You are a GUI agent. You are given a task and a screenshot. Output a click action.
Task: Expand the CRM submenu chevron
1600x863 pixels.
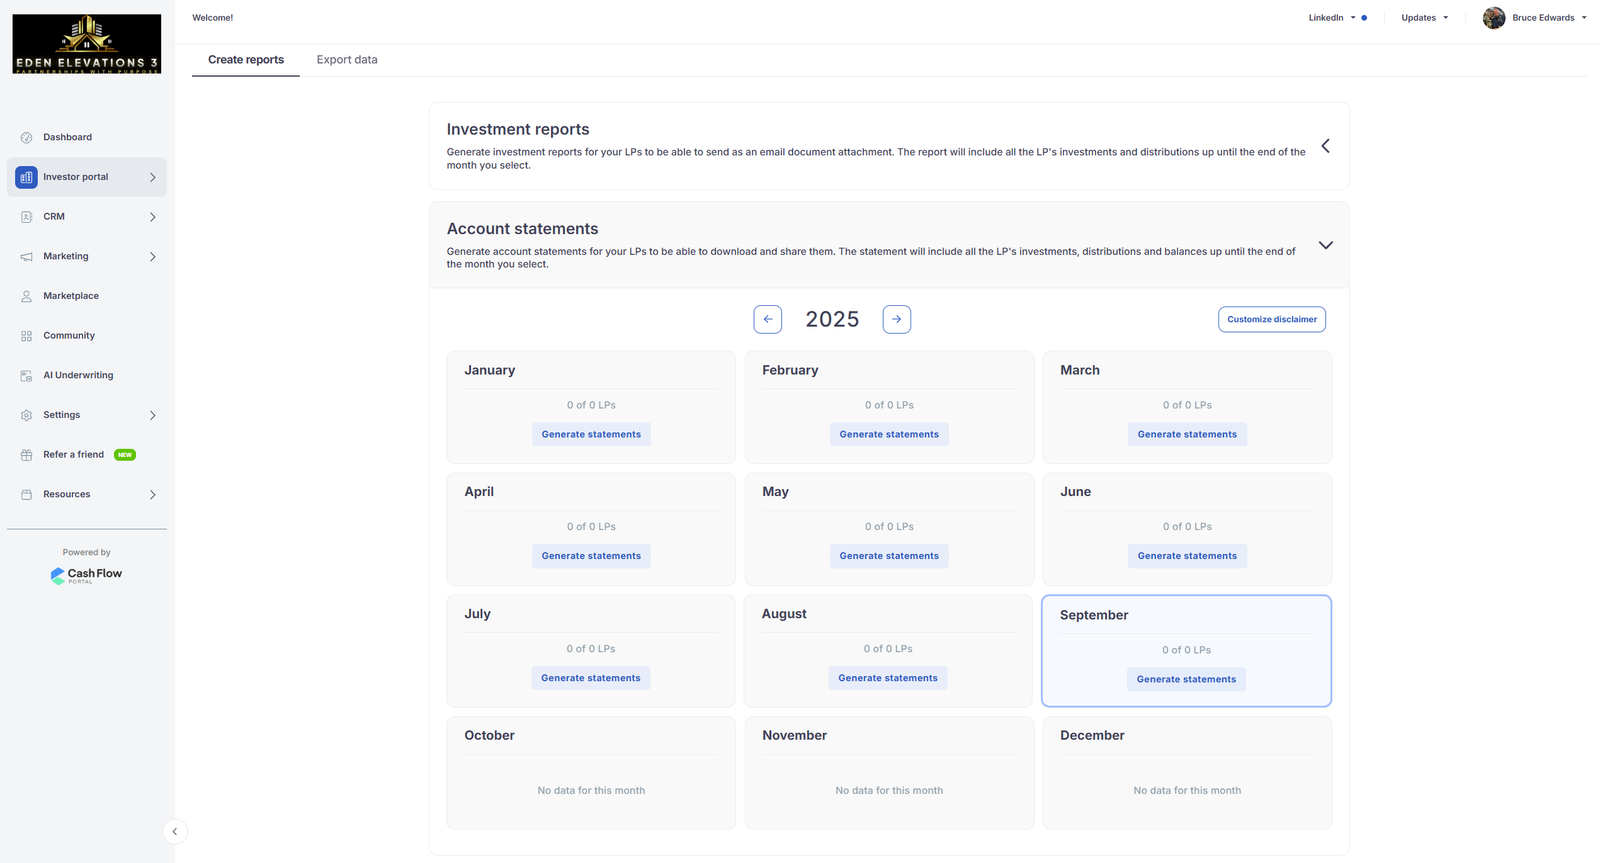pyautogui.click(x=152, y=217)
